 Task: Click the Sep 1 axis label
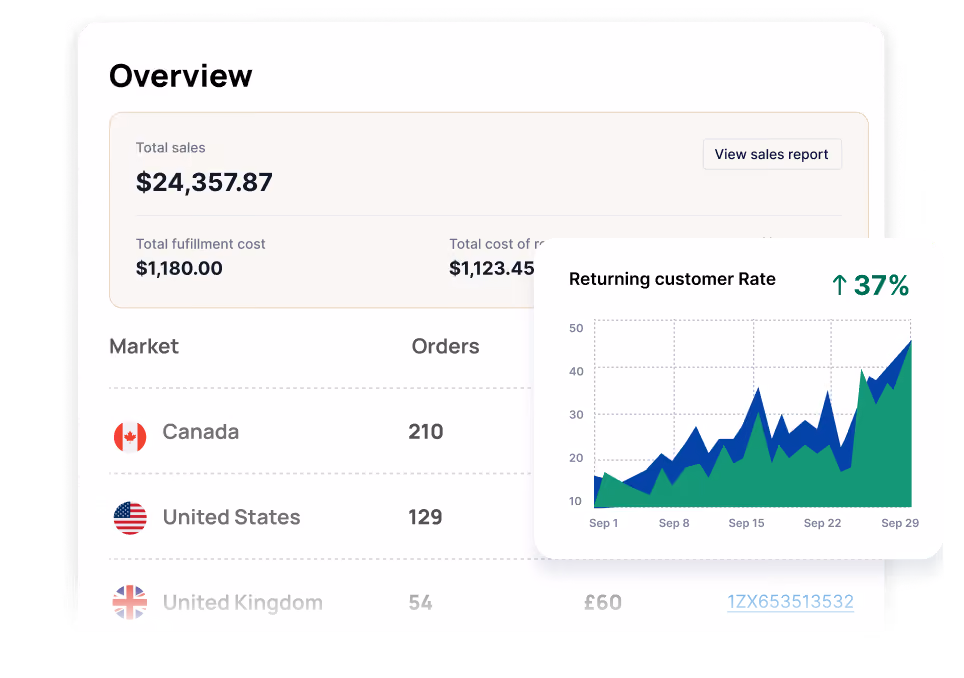pyautogui.click(x=603, y=523)
